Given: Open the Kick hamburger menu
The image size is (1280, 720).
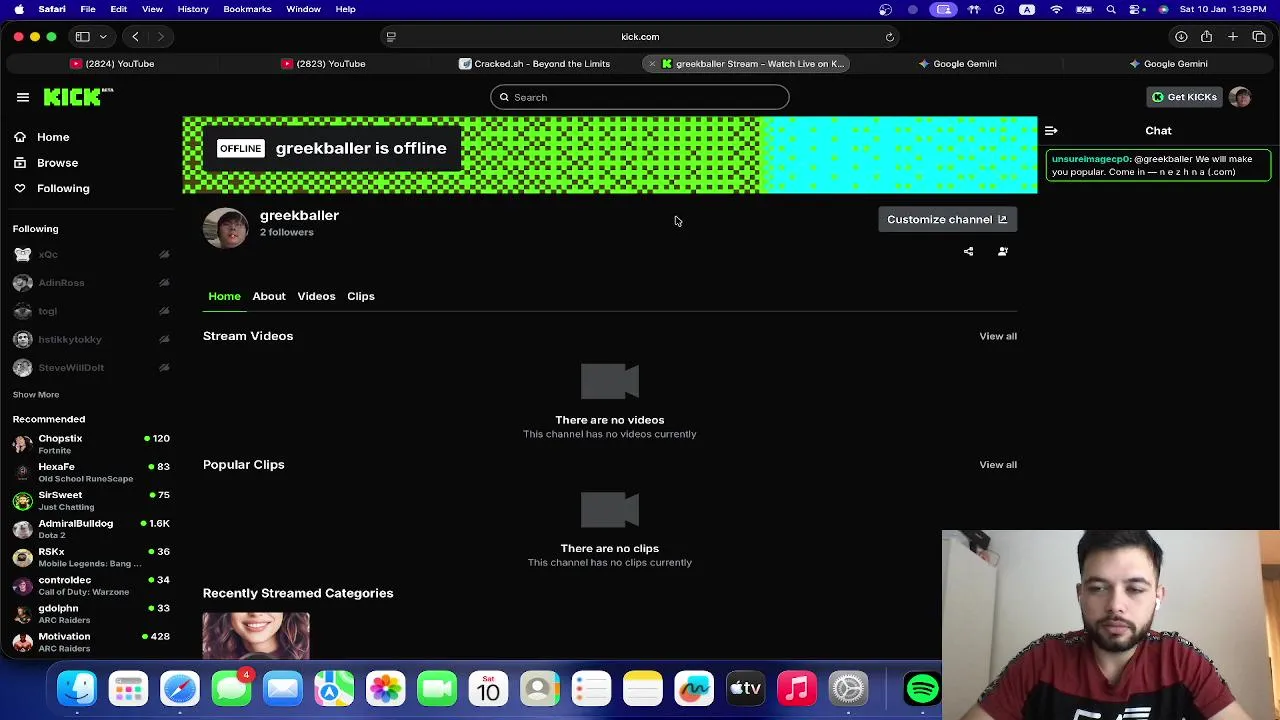Looking at the screenshot, I should [23, 97].
